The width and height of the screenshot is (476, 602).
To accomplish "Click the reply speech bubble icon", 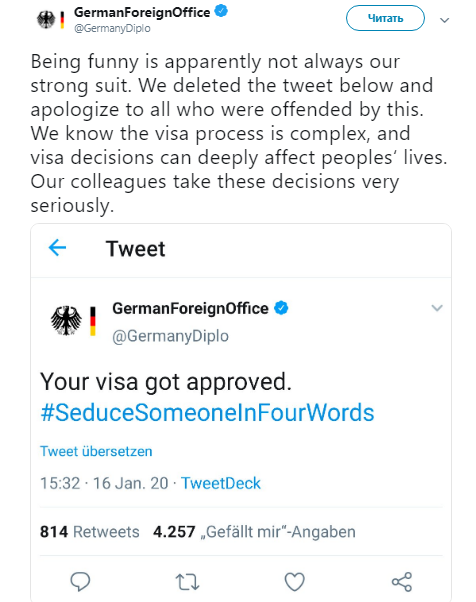I will click(80, 581).
